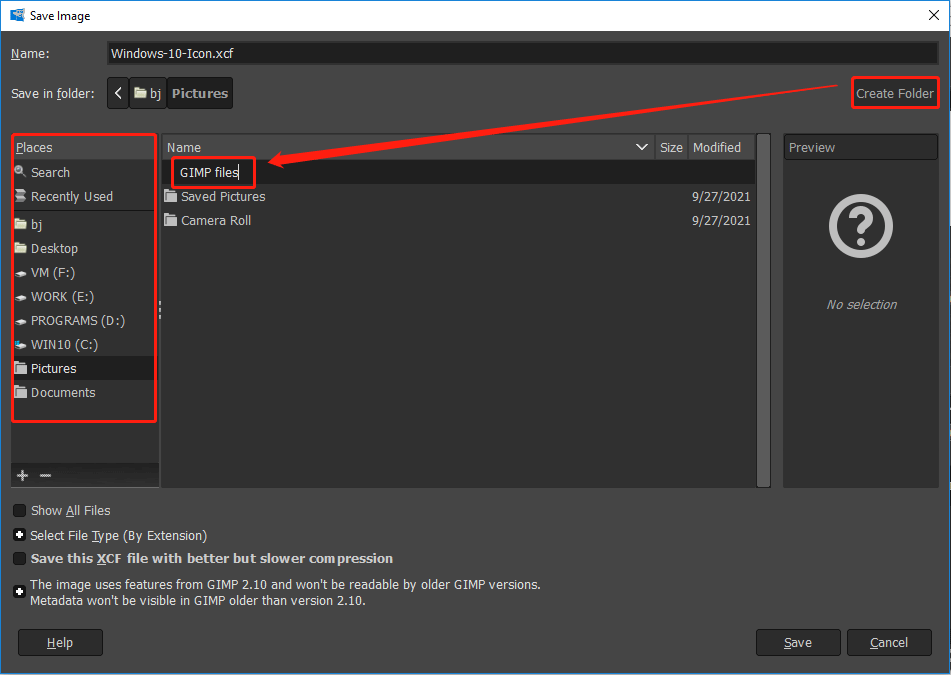The width and height of the screenshot is (951, 675).
Task: Click the back arrow in the folder path
Action: click(119, 93)
